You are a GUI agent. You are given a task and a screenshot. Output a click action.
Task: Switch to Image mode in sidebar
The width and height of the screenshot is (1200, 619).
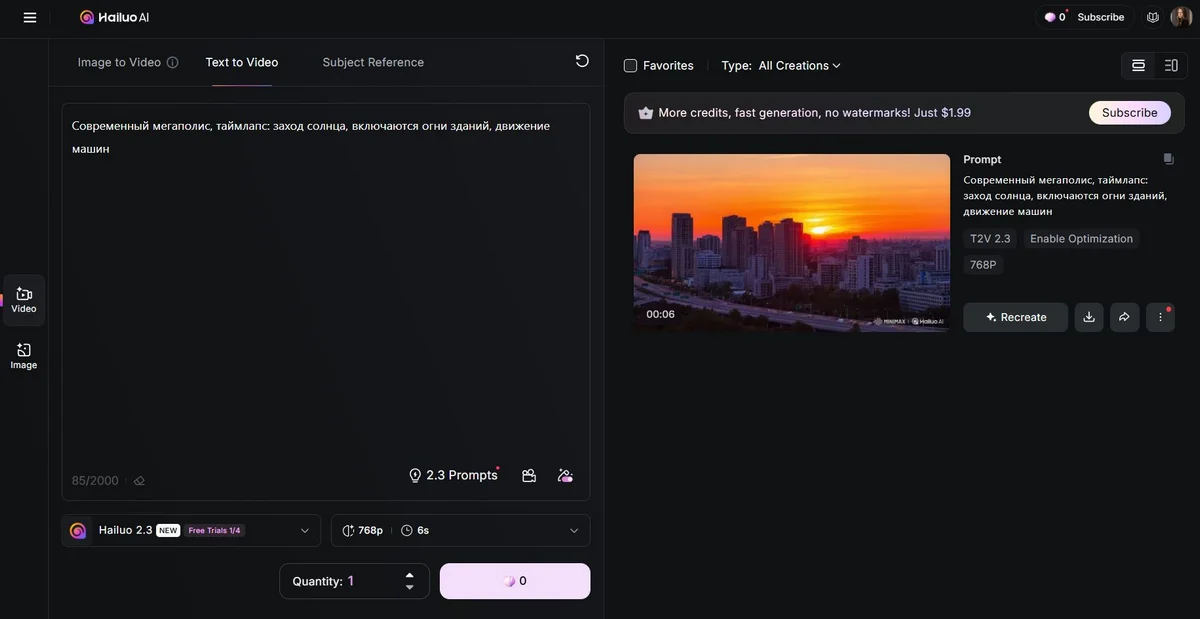(24, 355)
